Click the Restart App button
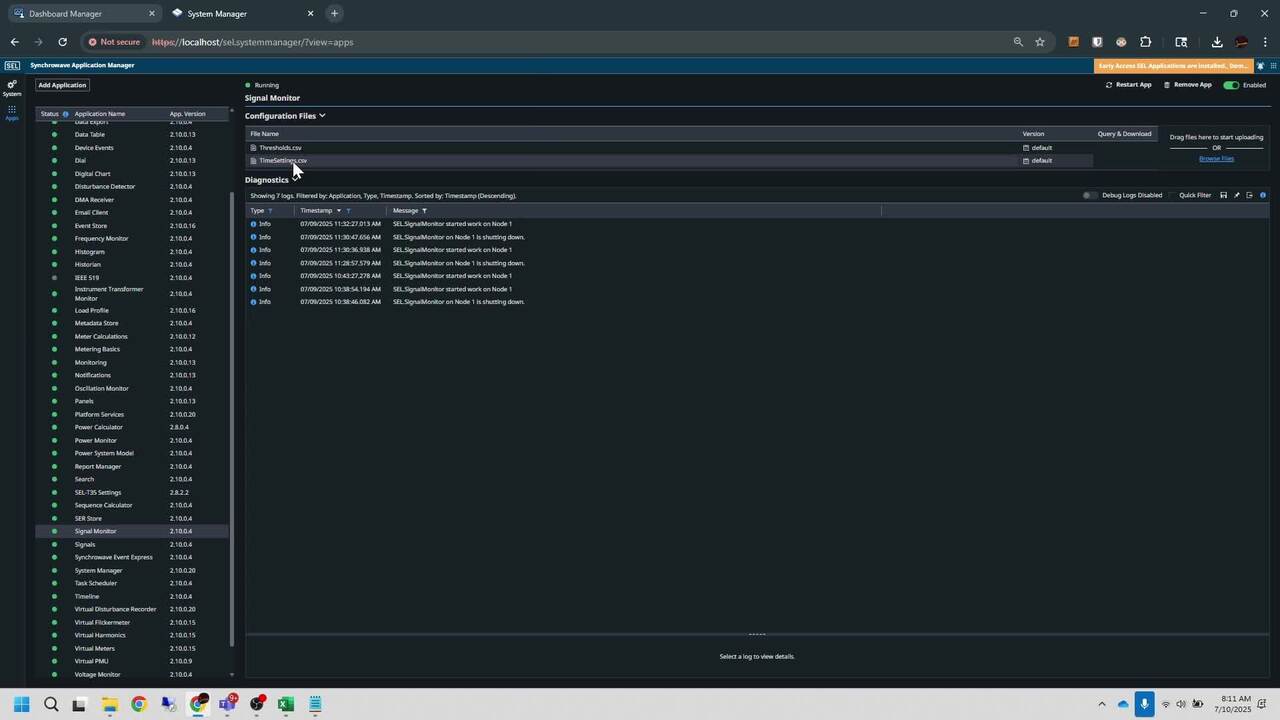The width and height of the screenshot is (1280, 720). point(1128,85)
